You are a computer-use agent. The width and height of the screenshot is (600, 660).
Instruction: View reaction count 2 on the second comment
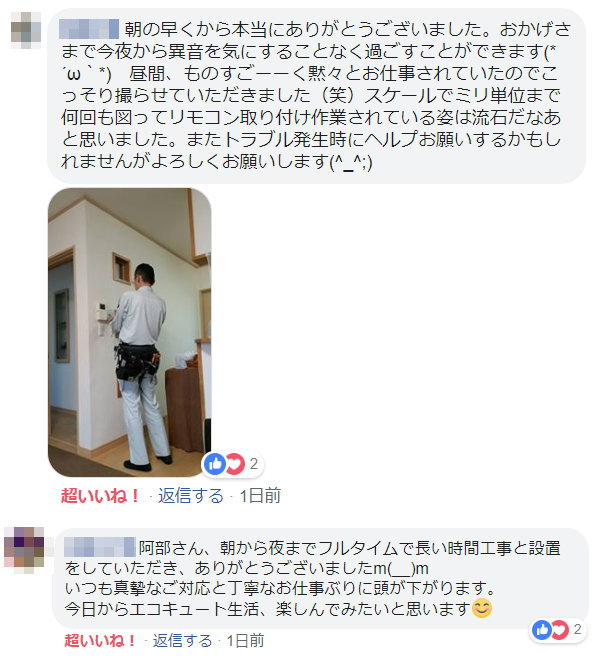pos(577,630)
